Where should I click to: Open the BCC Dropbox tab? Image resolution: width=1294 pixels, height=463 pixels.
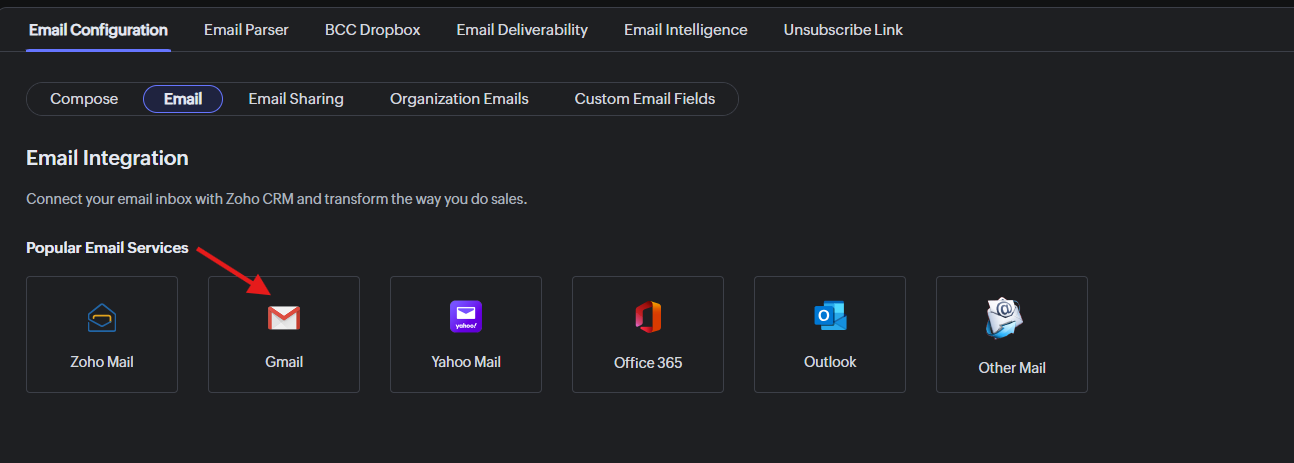pyautogui.click(x=372, y=30)
